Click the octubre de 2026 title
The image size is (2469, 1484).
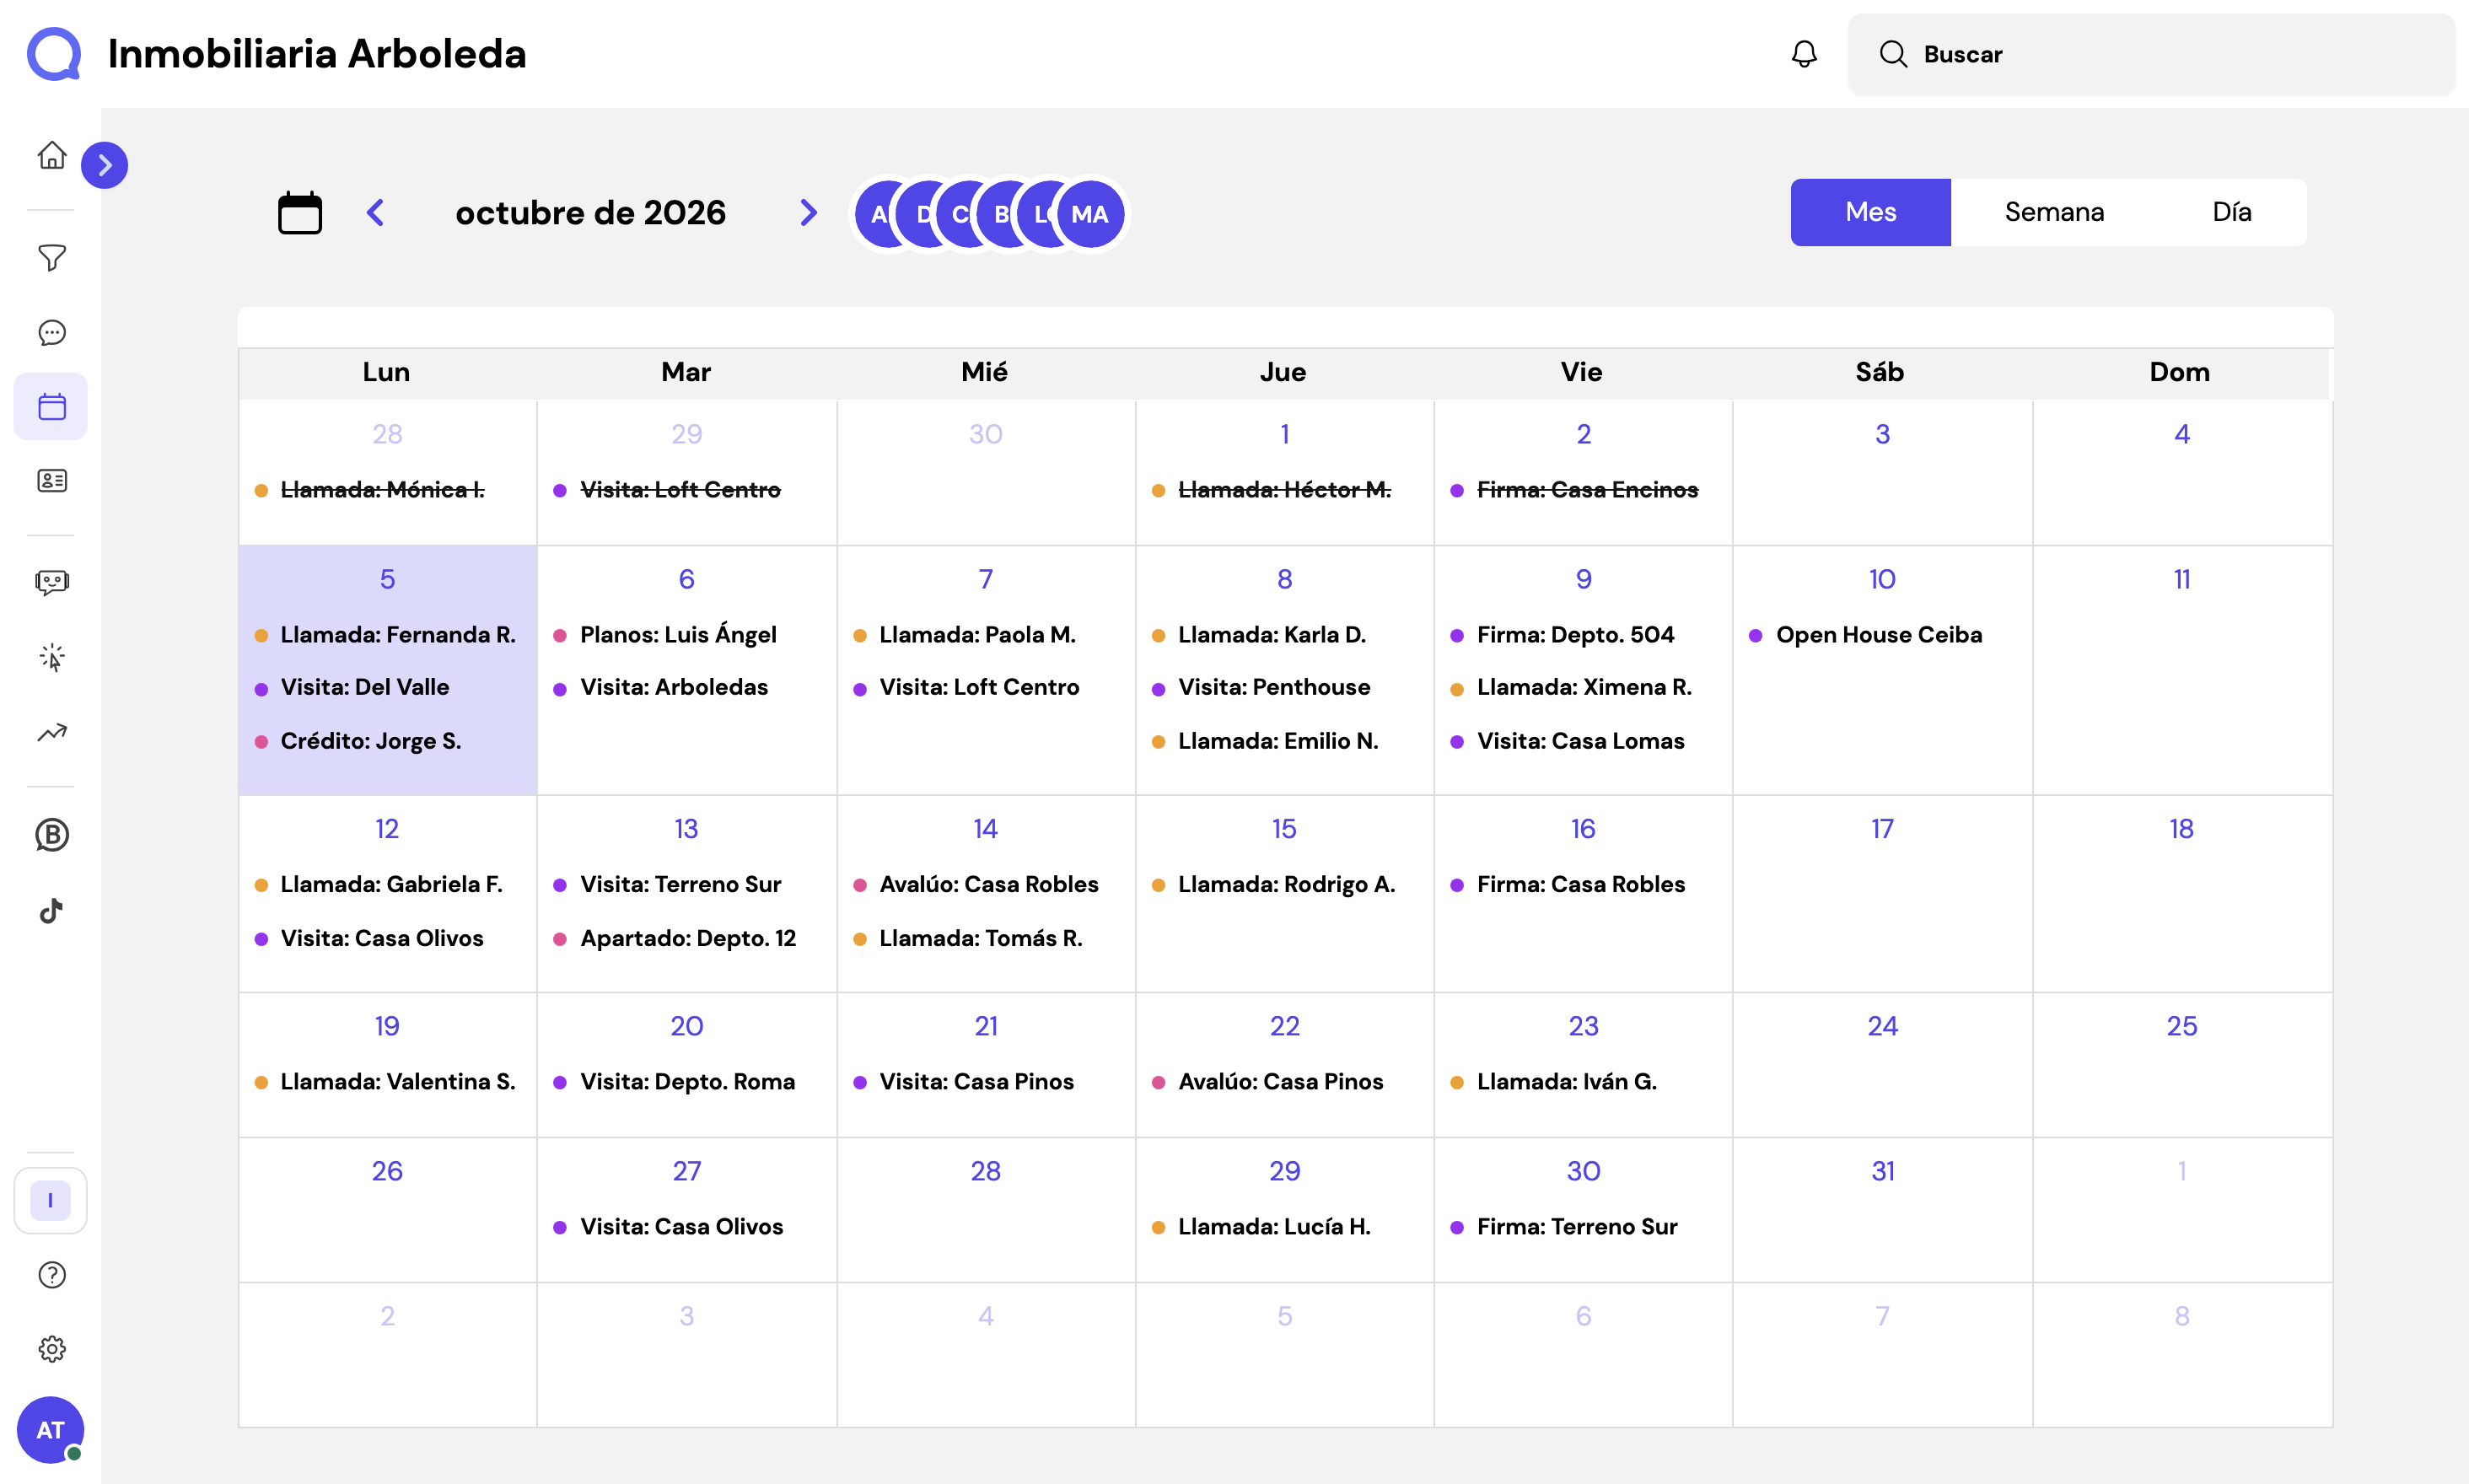(x=590, y=212)
